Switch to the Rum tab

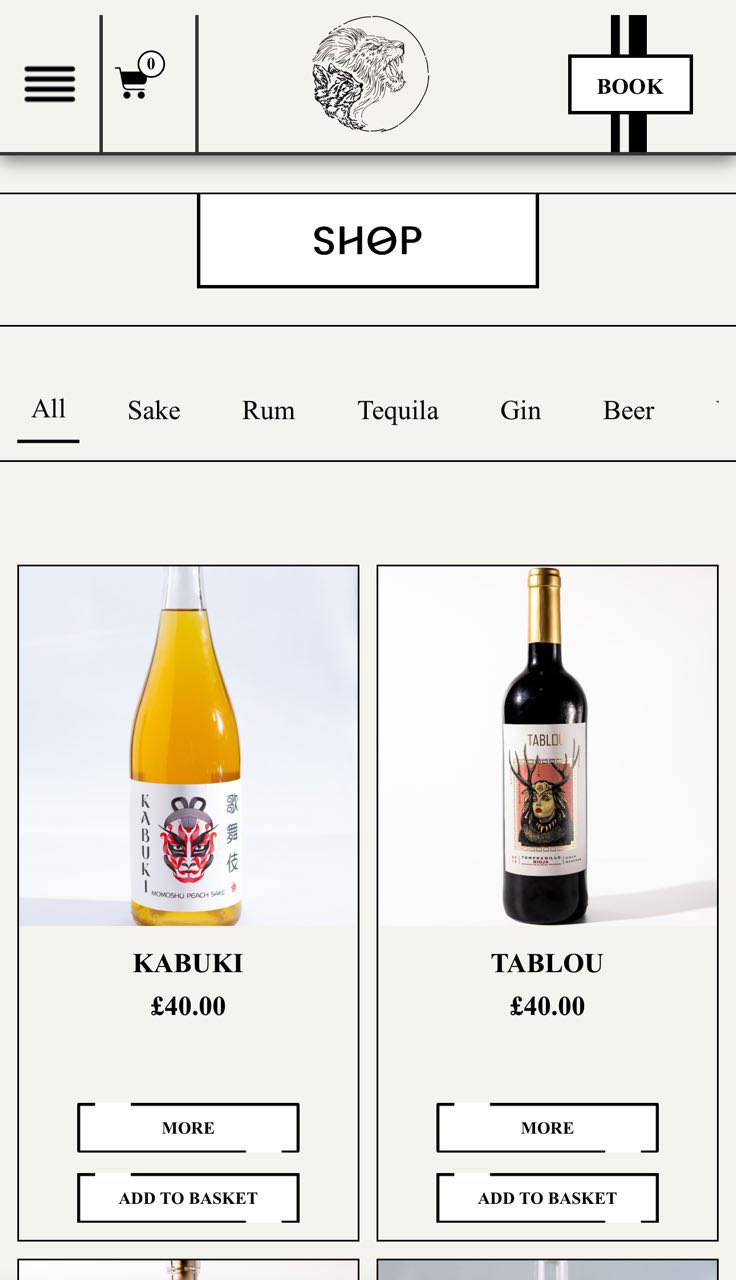pyautogui.click(x=268, y=410)
